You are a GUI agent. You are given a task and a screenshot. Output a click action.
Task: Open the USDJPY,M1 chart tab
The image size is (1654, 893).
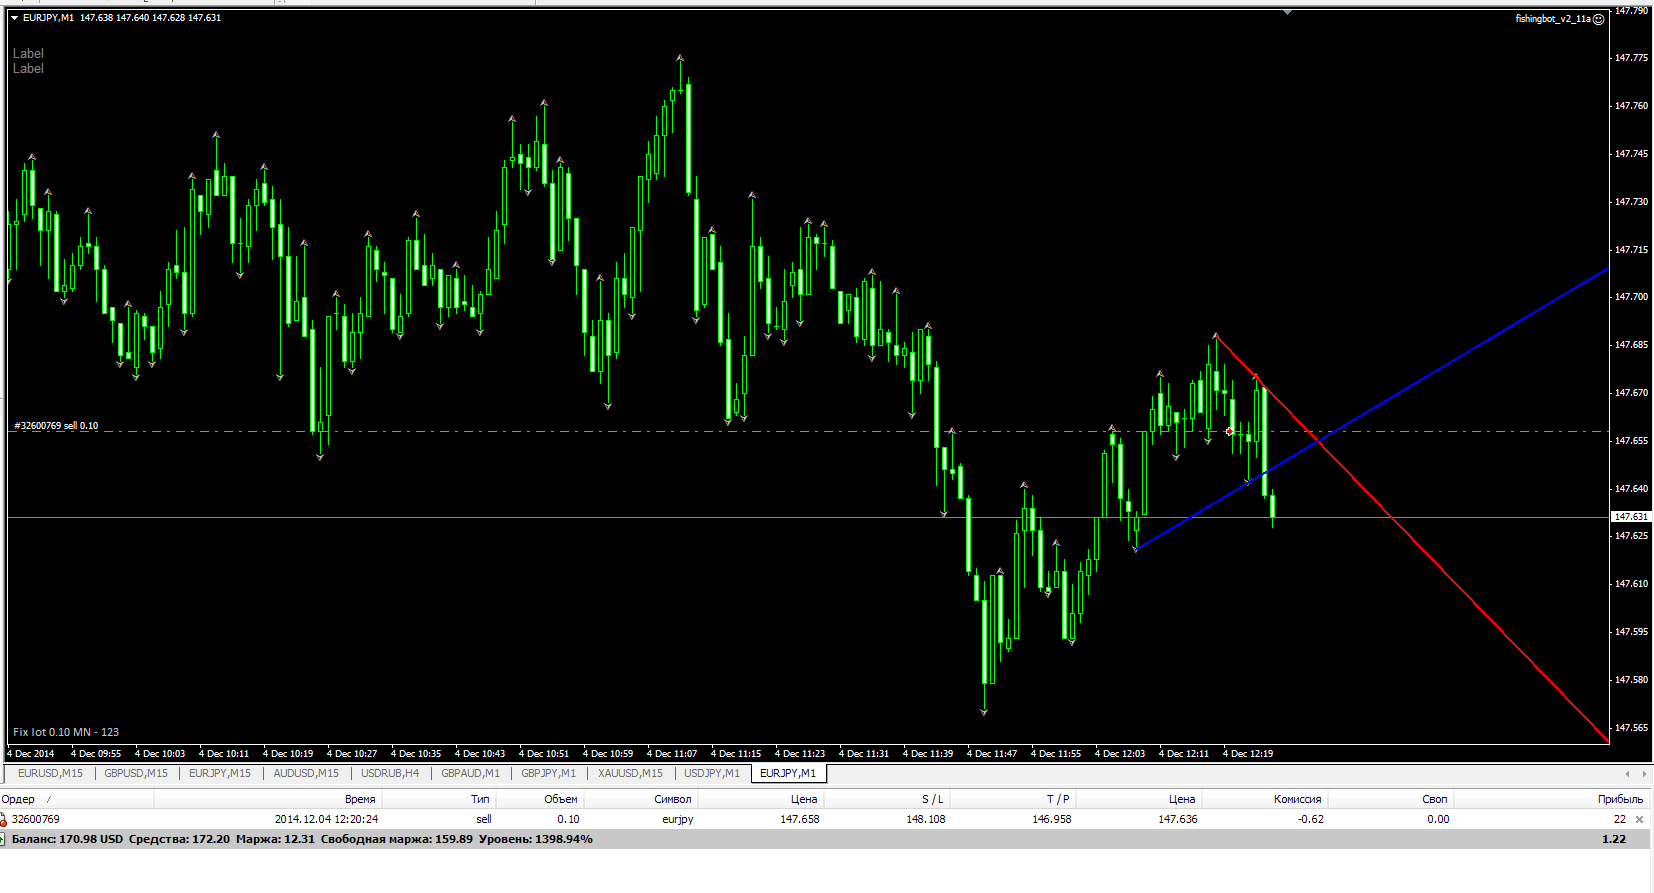712,773
